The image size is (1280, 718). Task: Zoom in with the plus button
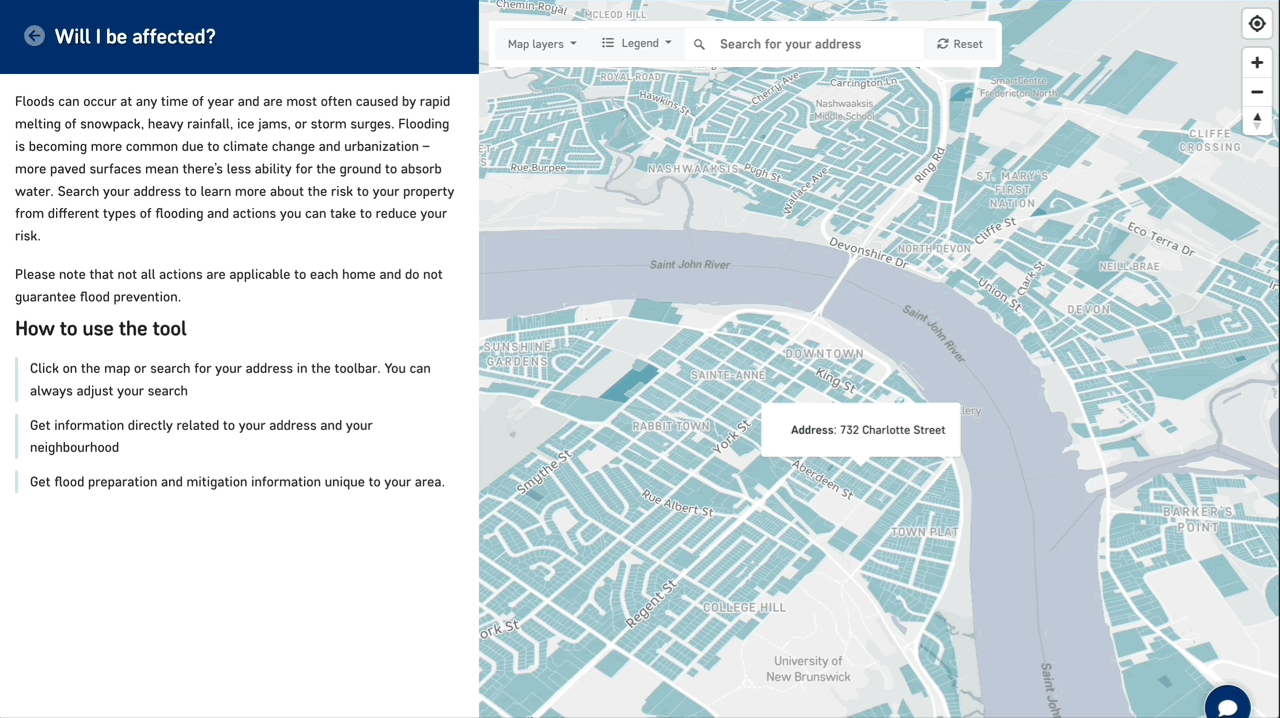1257,62
